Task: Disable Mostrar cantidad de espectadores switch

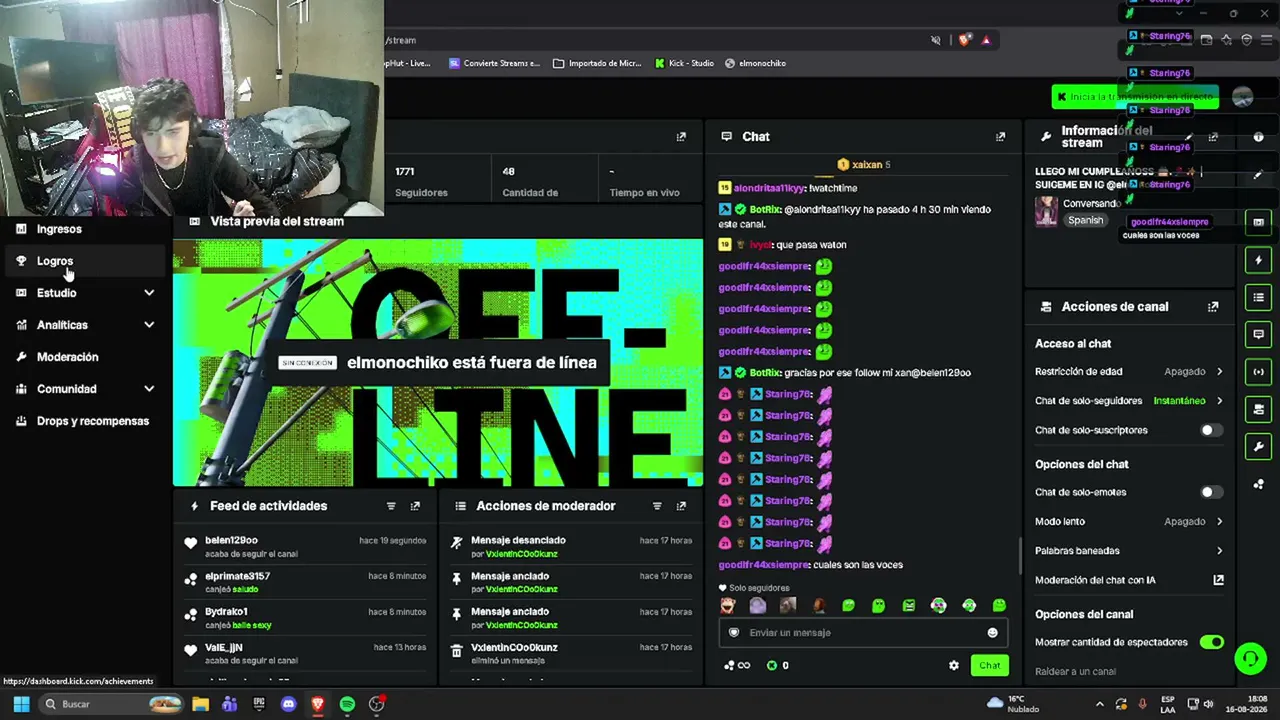Action: point(1211,642)
